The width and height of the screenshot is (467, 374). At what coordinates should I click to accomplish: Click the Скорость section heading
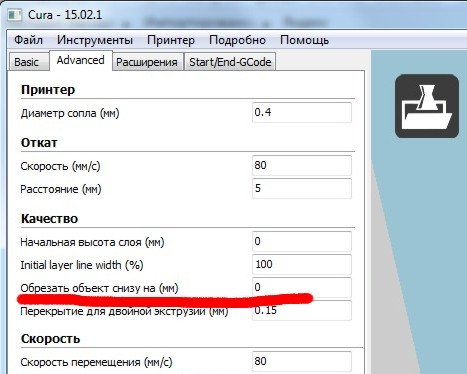[50, 339]
